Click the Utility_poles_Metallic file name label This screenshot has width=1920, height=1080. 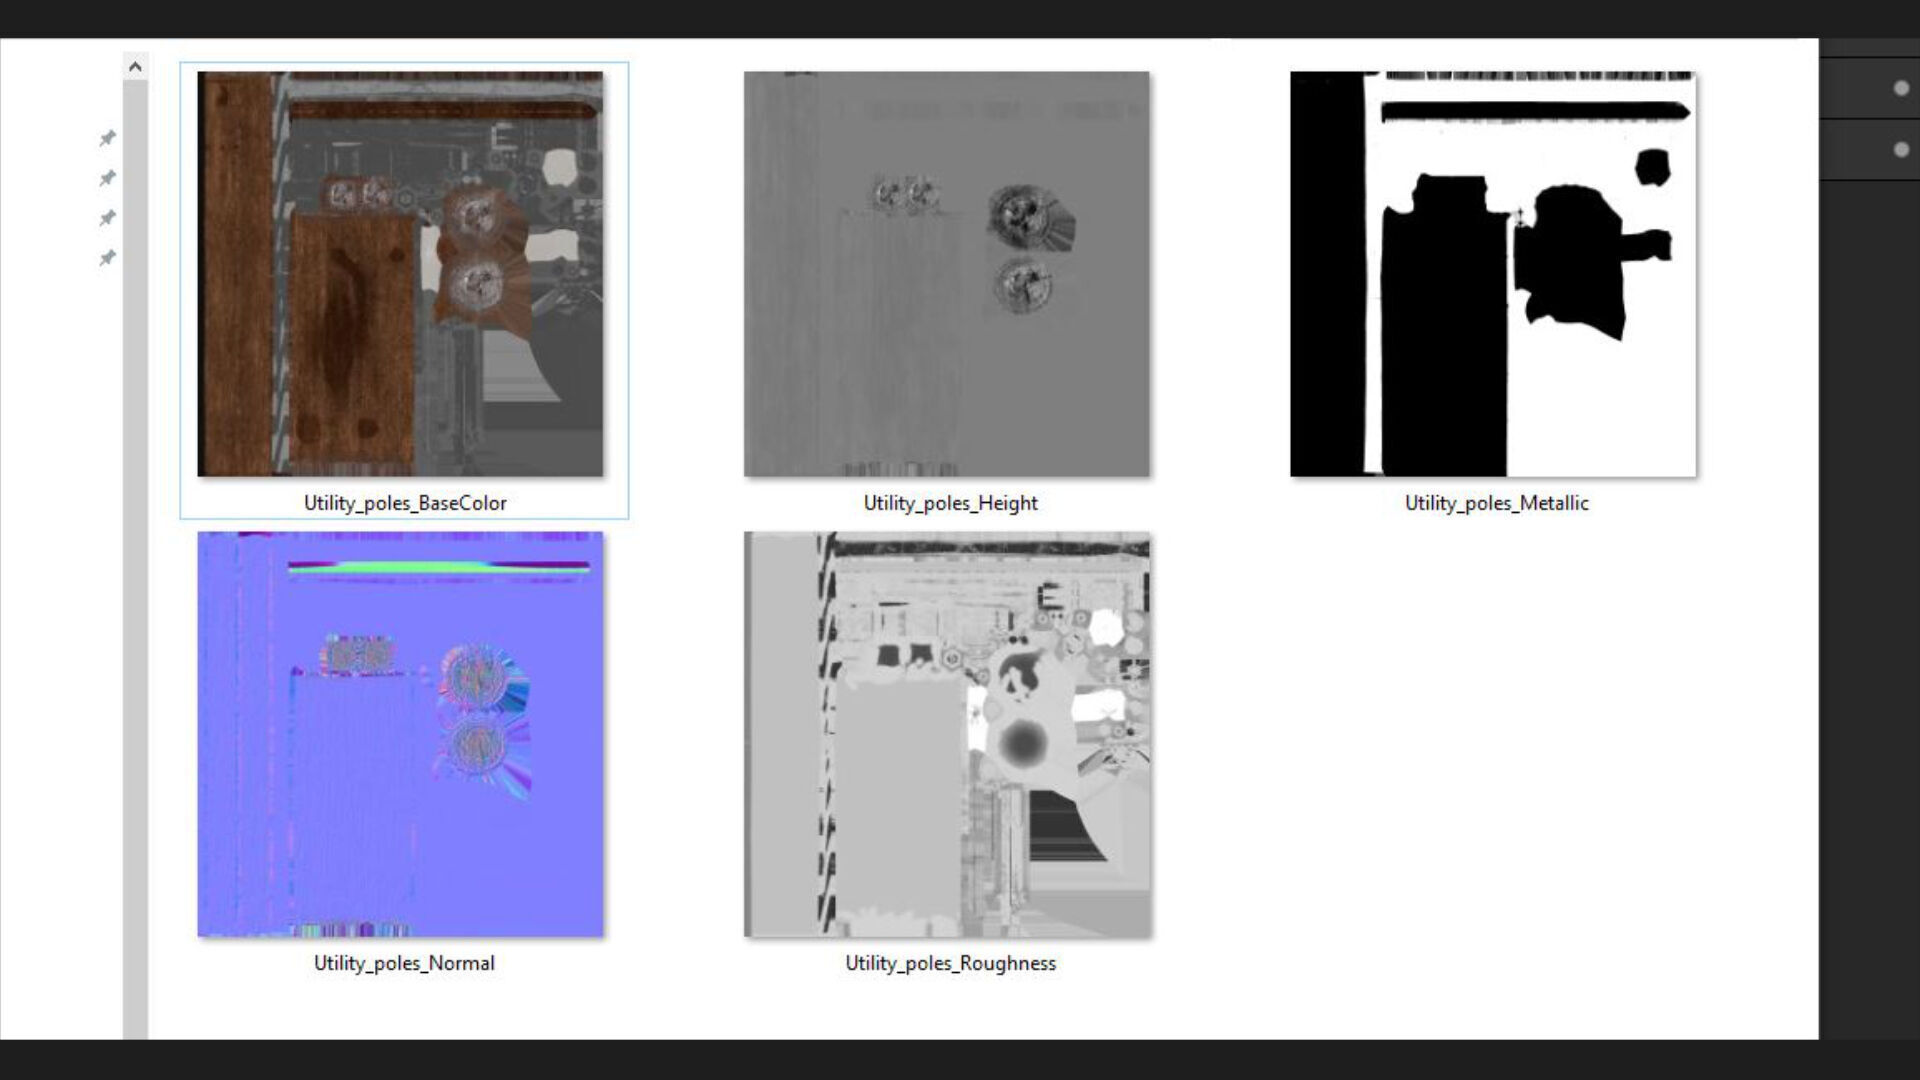pyautogui.click(x=1496, y=503)
